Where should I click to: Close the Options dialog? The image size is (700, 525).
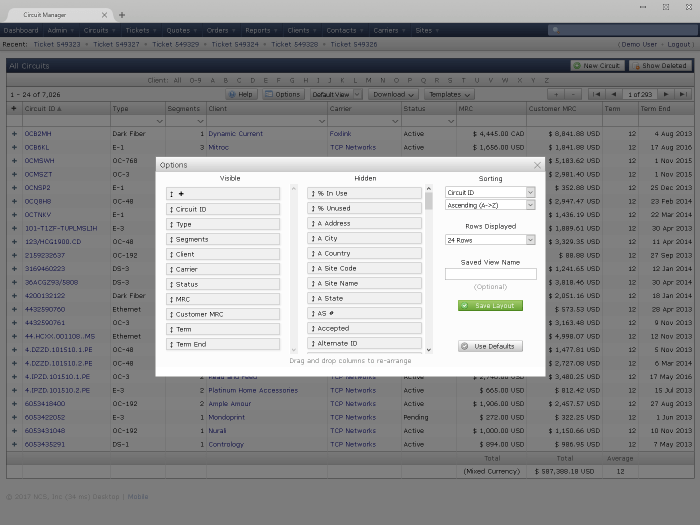[537, 165]
